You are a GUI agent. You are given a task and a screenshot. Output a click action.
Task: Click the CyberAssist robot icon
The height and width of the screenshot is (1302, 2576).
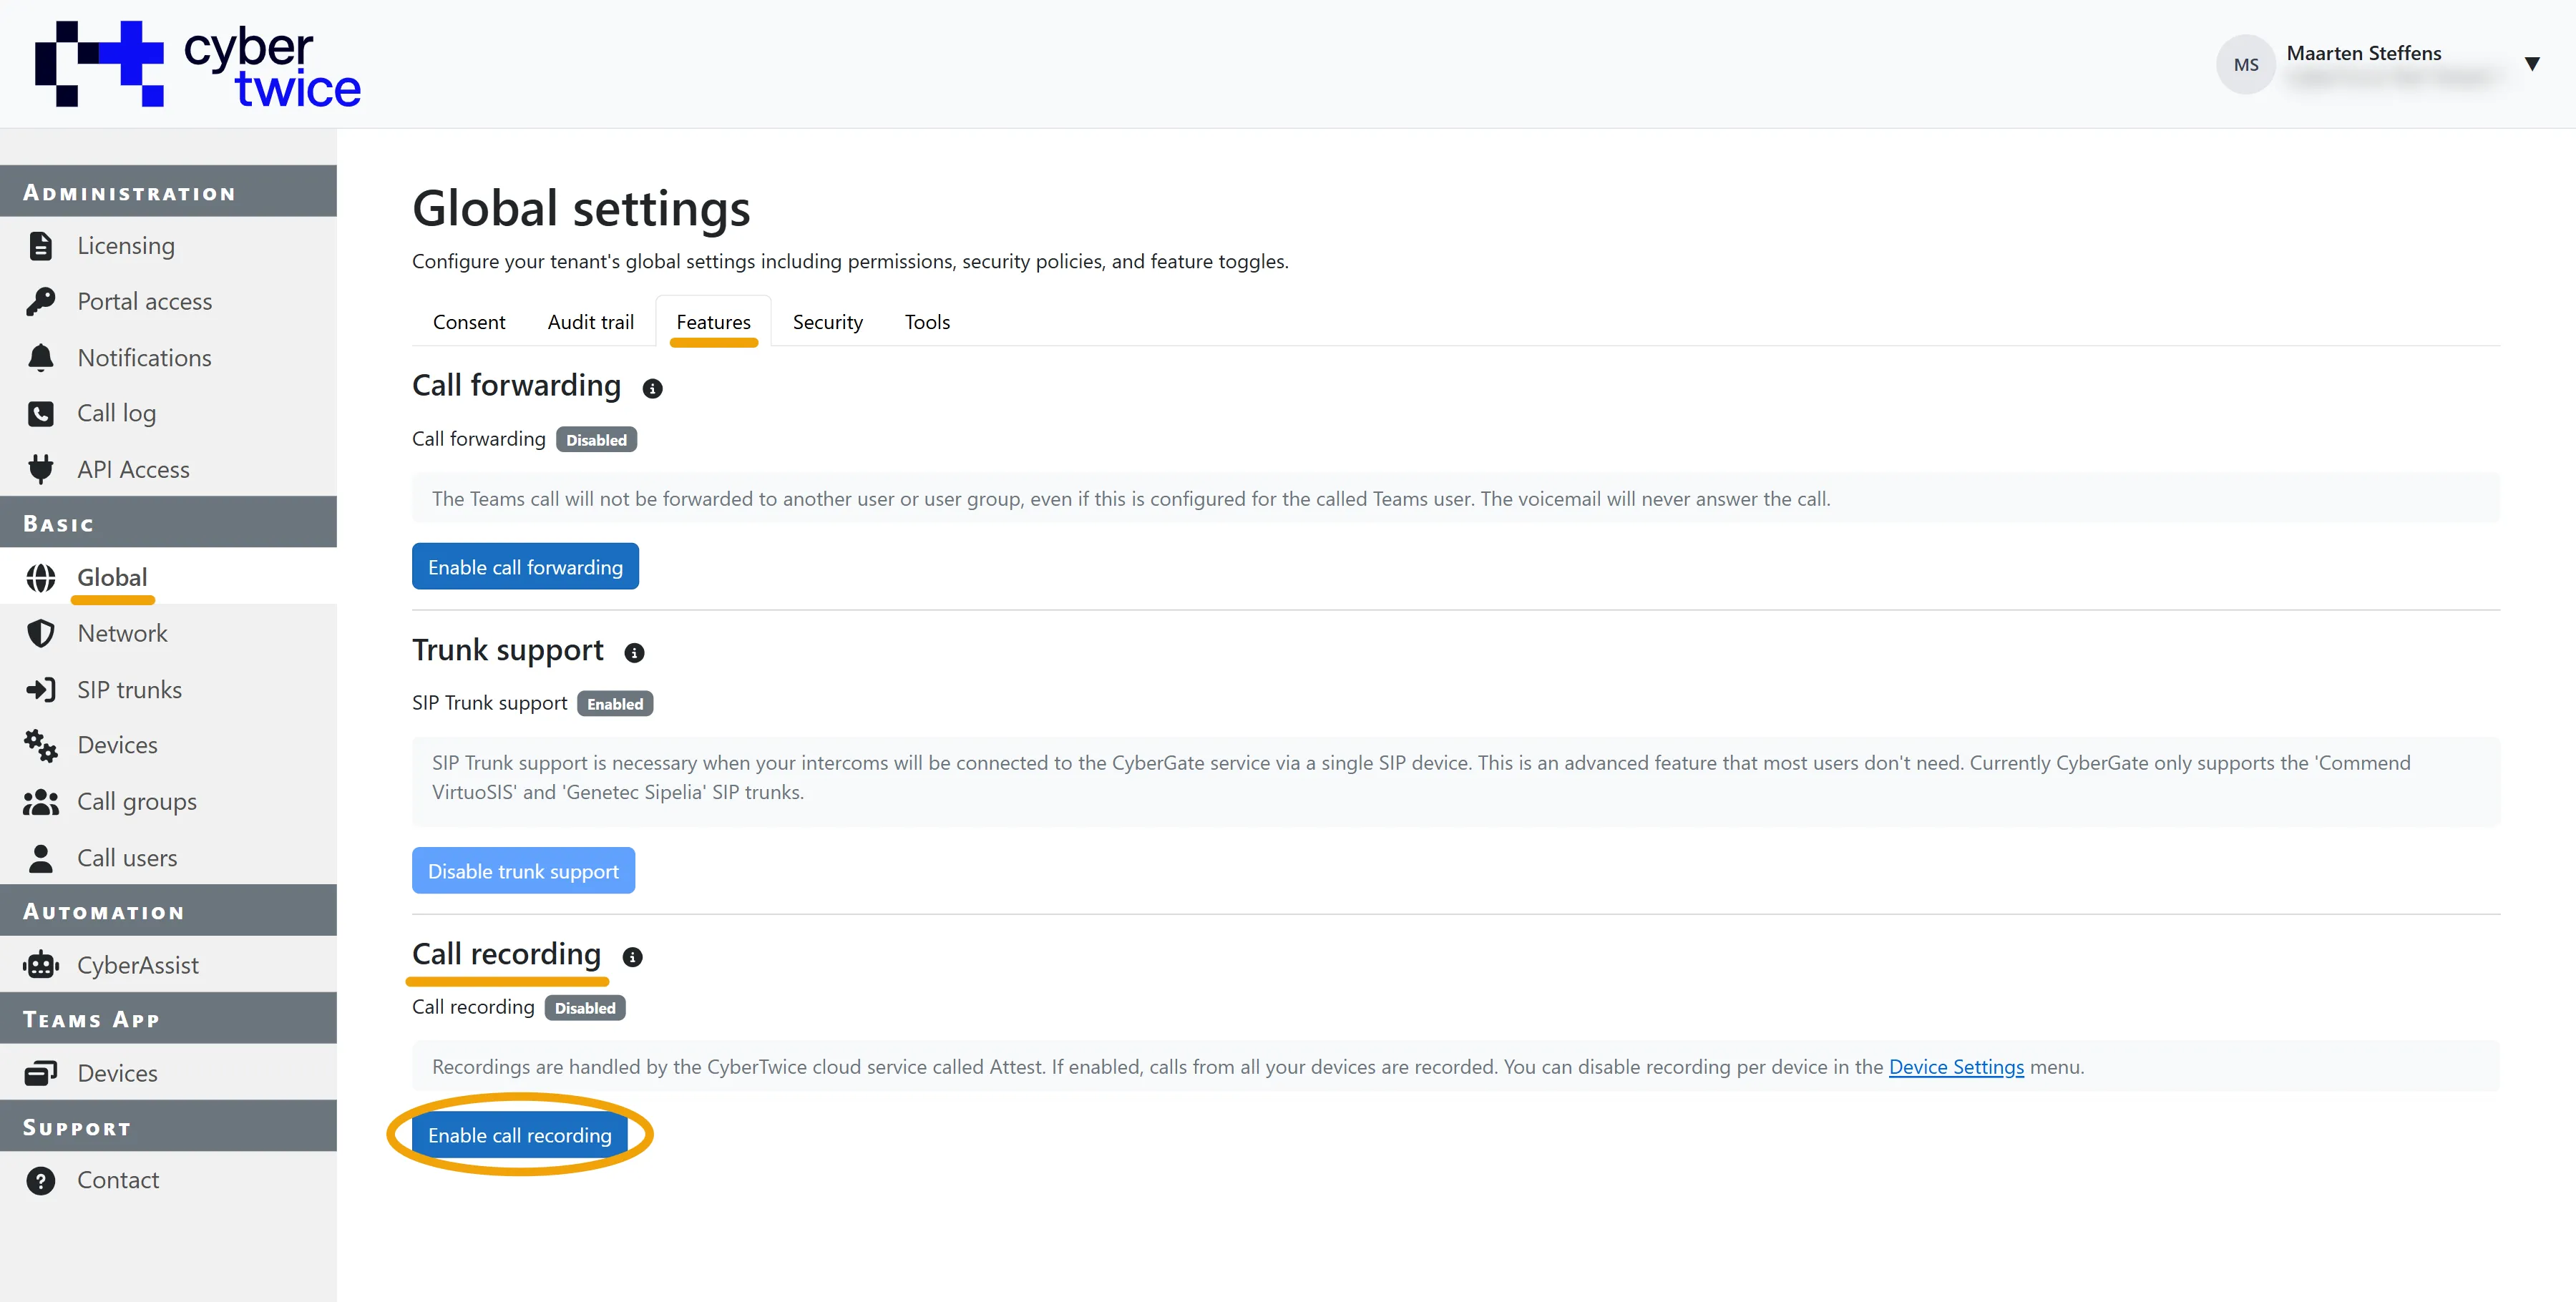41,966
